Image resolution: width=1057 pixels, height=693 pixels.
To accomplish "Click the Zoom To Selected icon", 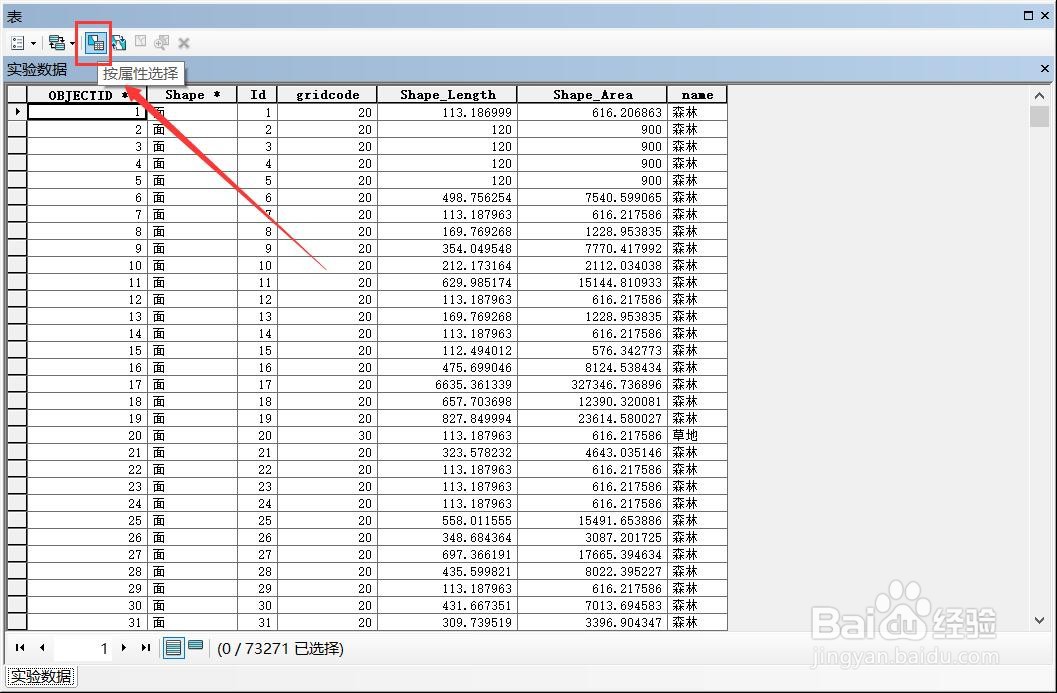I will coord(161,43).
